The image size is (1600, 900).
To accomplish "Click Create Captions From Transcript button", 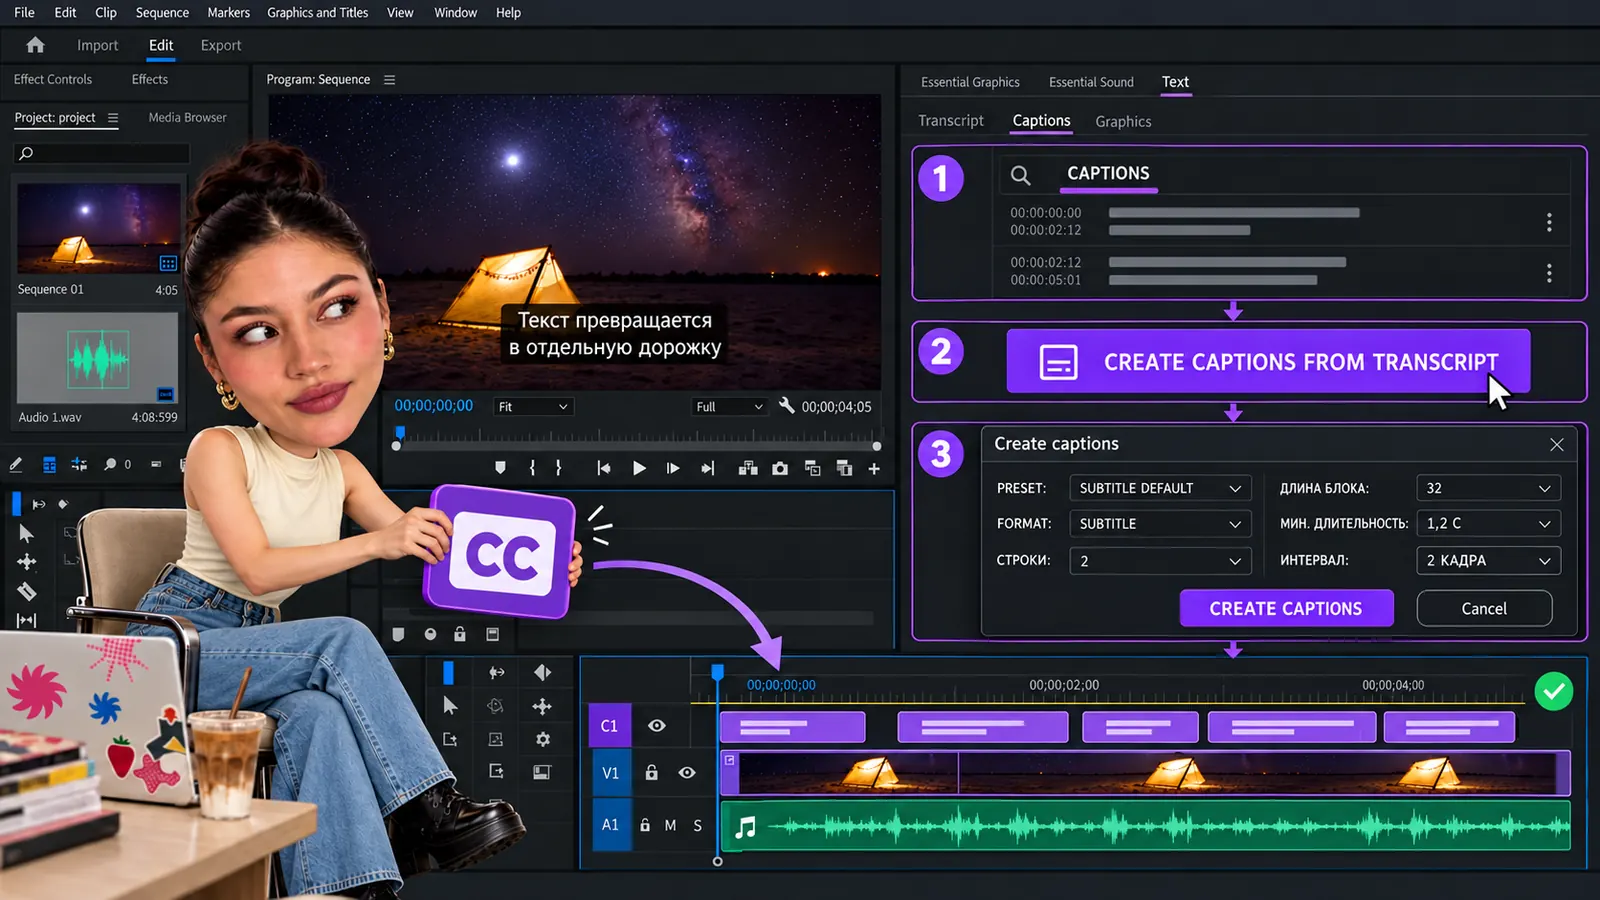I will click(x=1268, y=361).
